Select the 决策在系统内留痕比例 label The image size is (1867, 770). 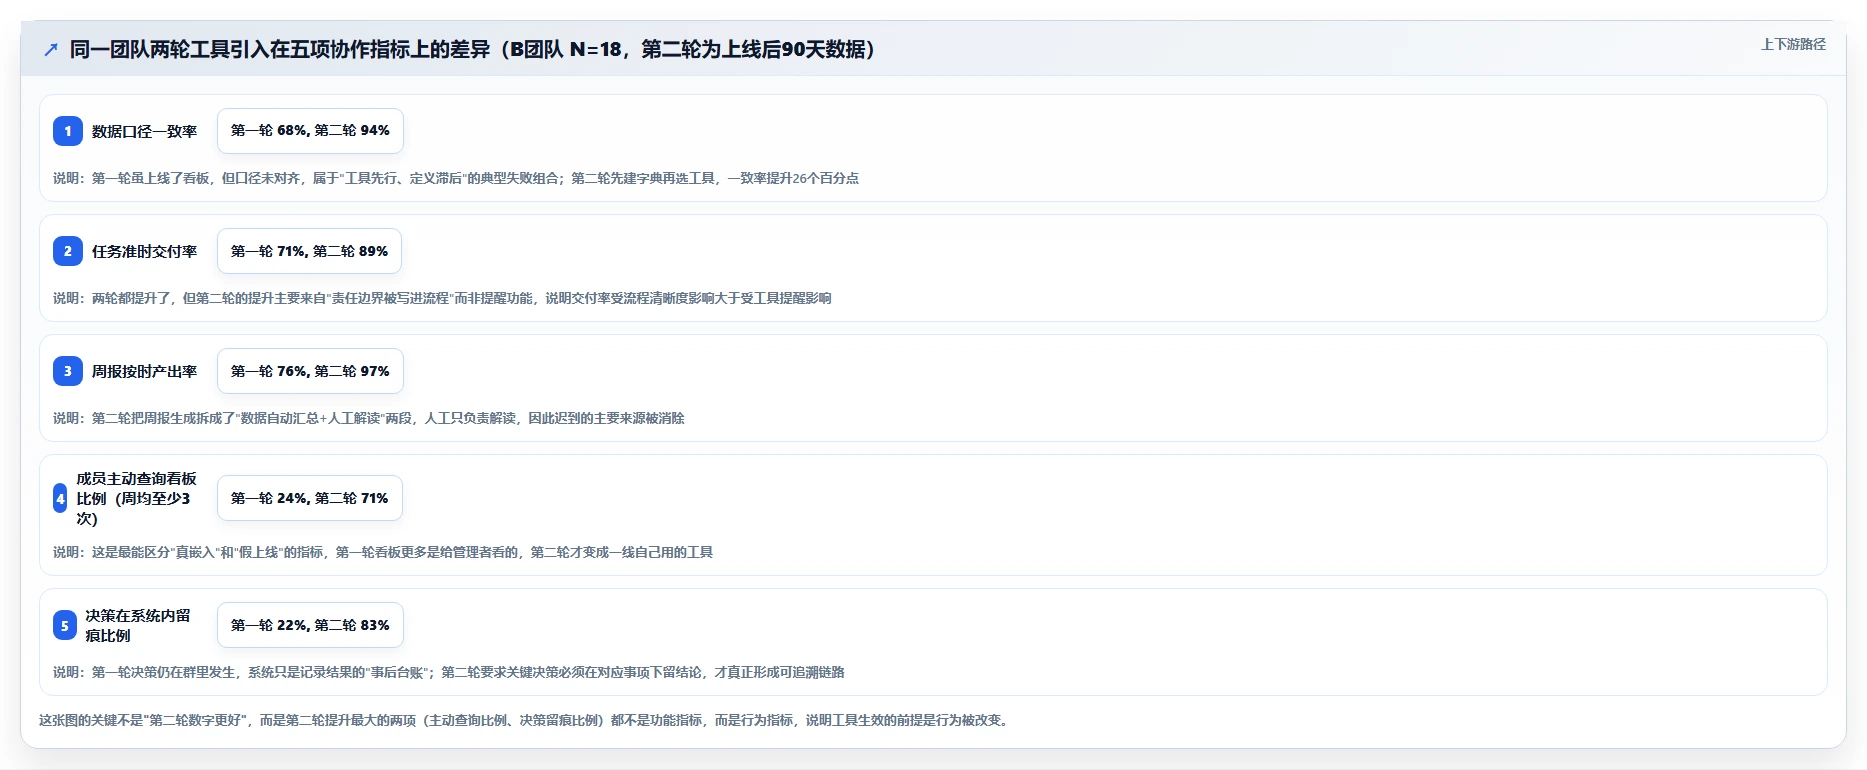(138, 625)
